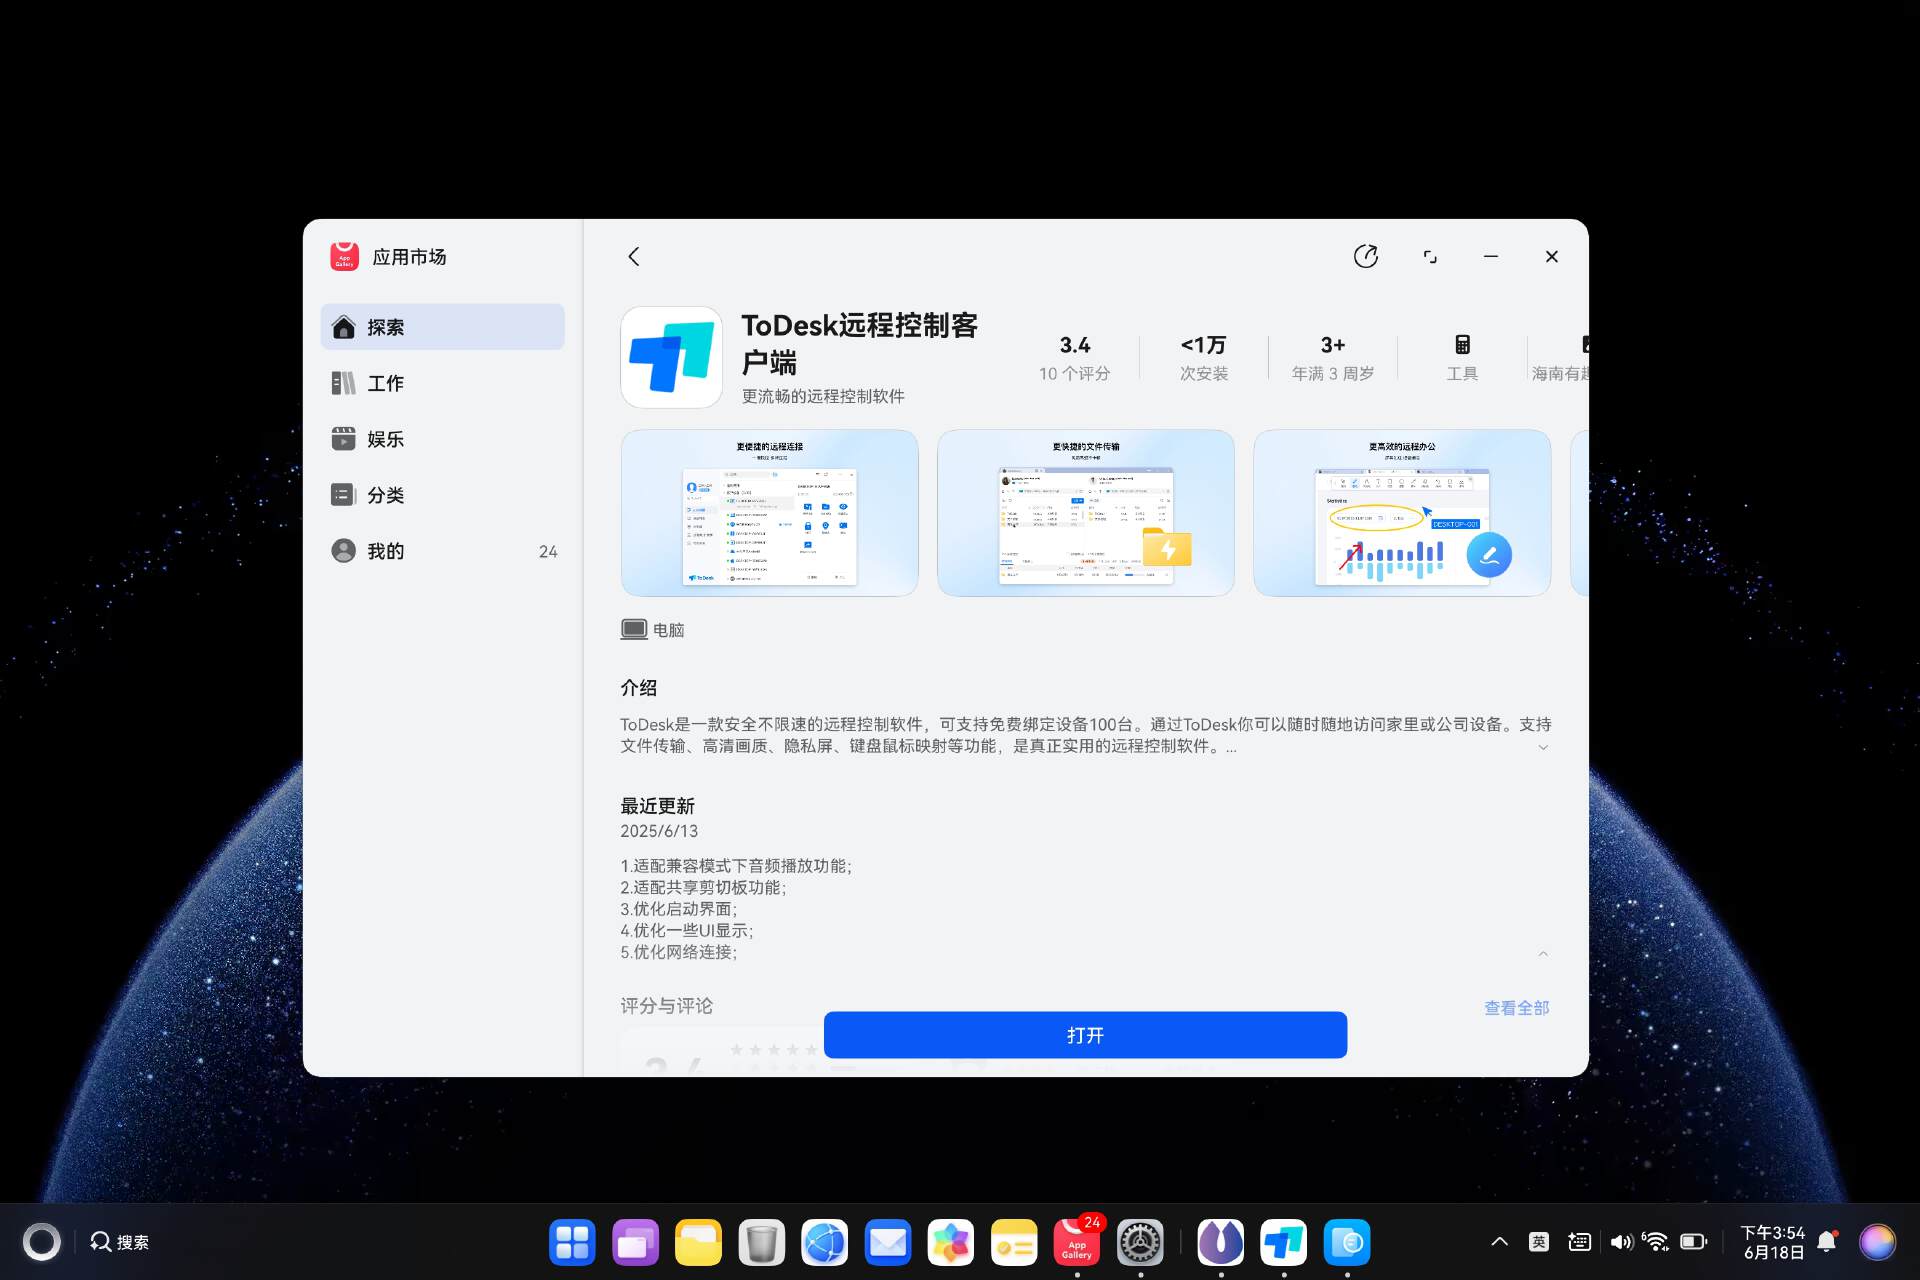This screenshot has height=1280, width=1920.
Task: Open the mail app in dock
Action: coord(887,1242)
